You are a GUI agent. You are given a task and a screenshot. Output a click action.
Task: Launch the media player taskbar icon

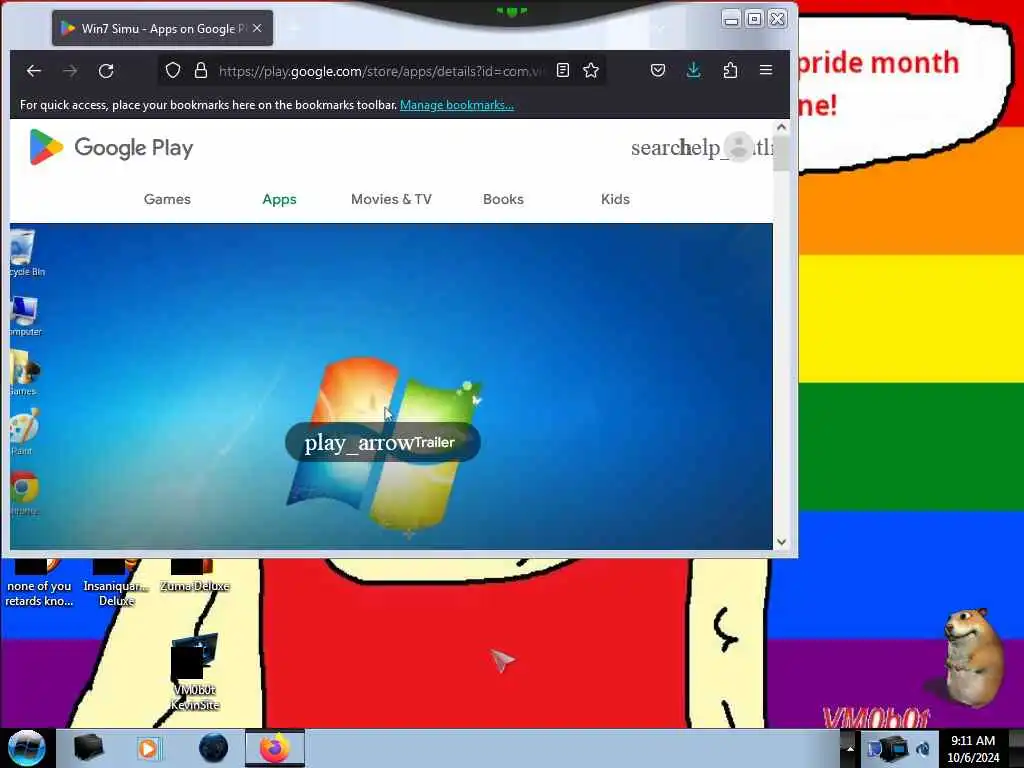pos(148,748)
